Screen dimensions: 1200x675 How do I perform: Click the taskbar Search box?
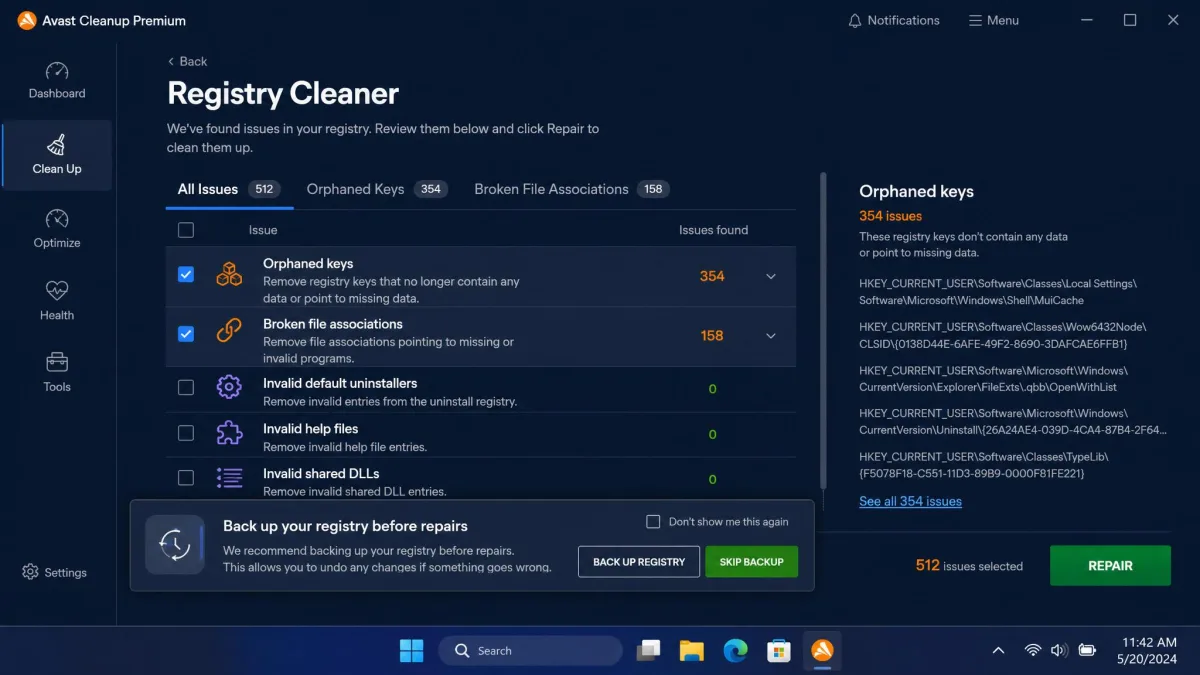tap(530, 650)
